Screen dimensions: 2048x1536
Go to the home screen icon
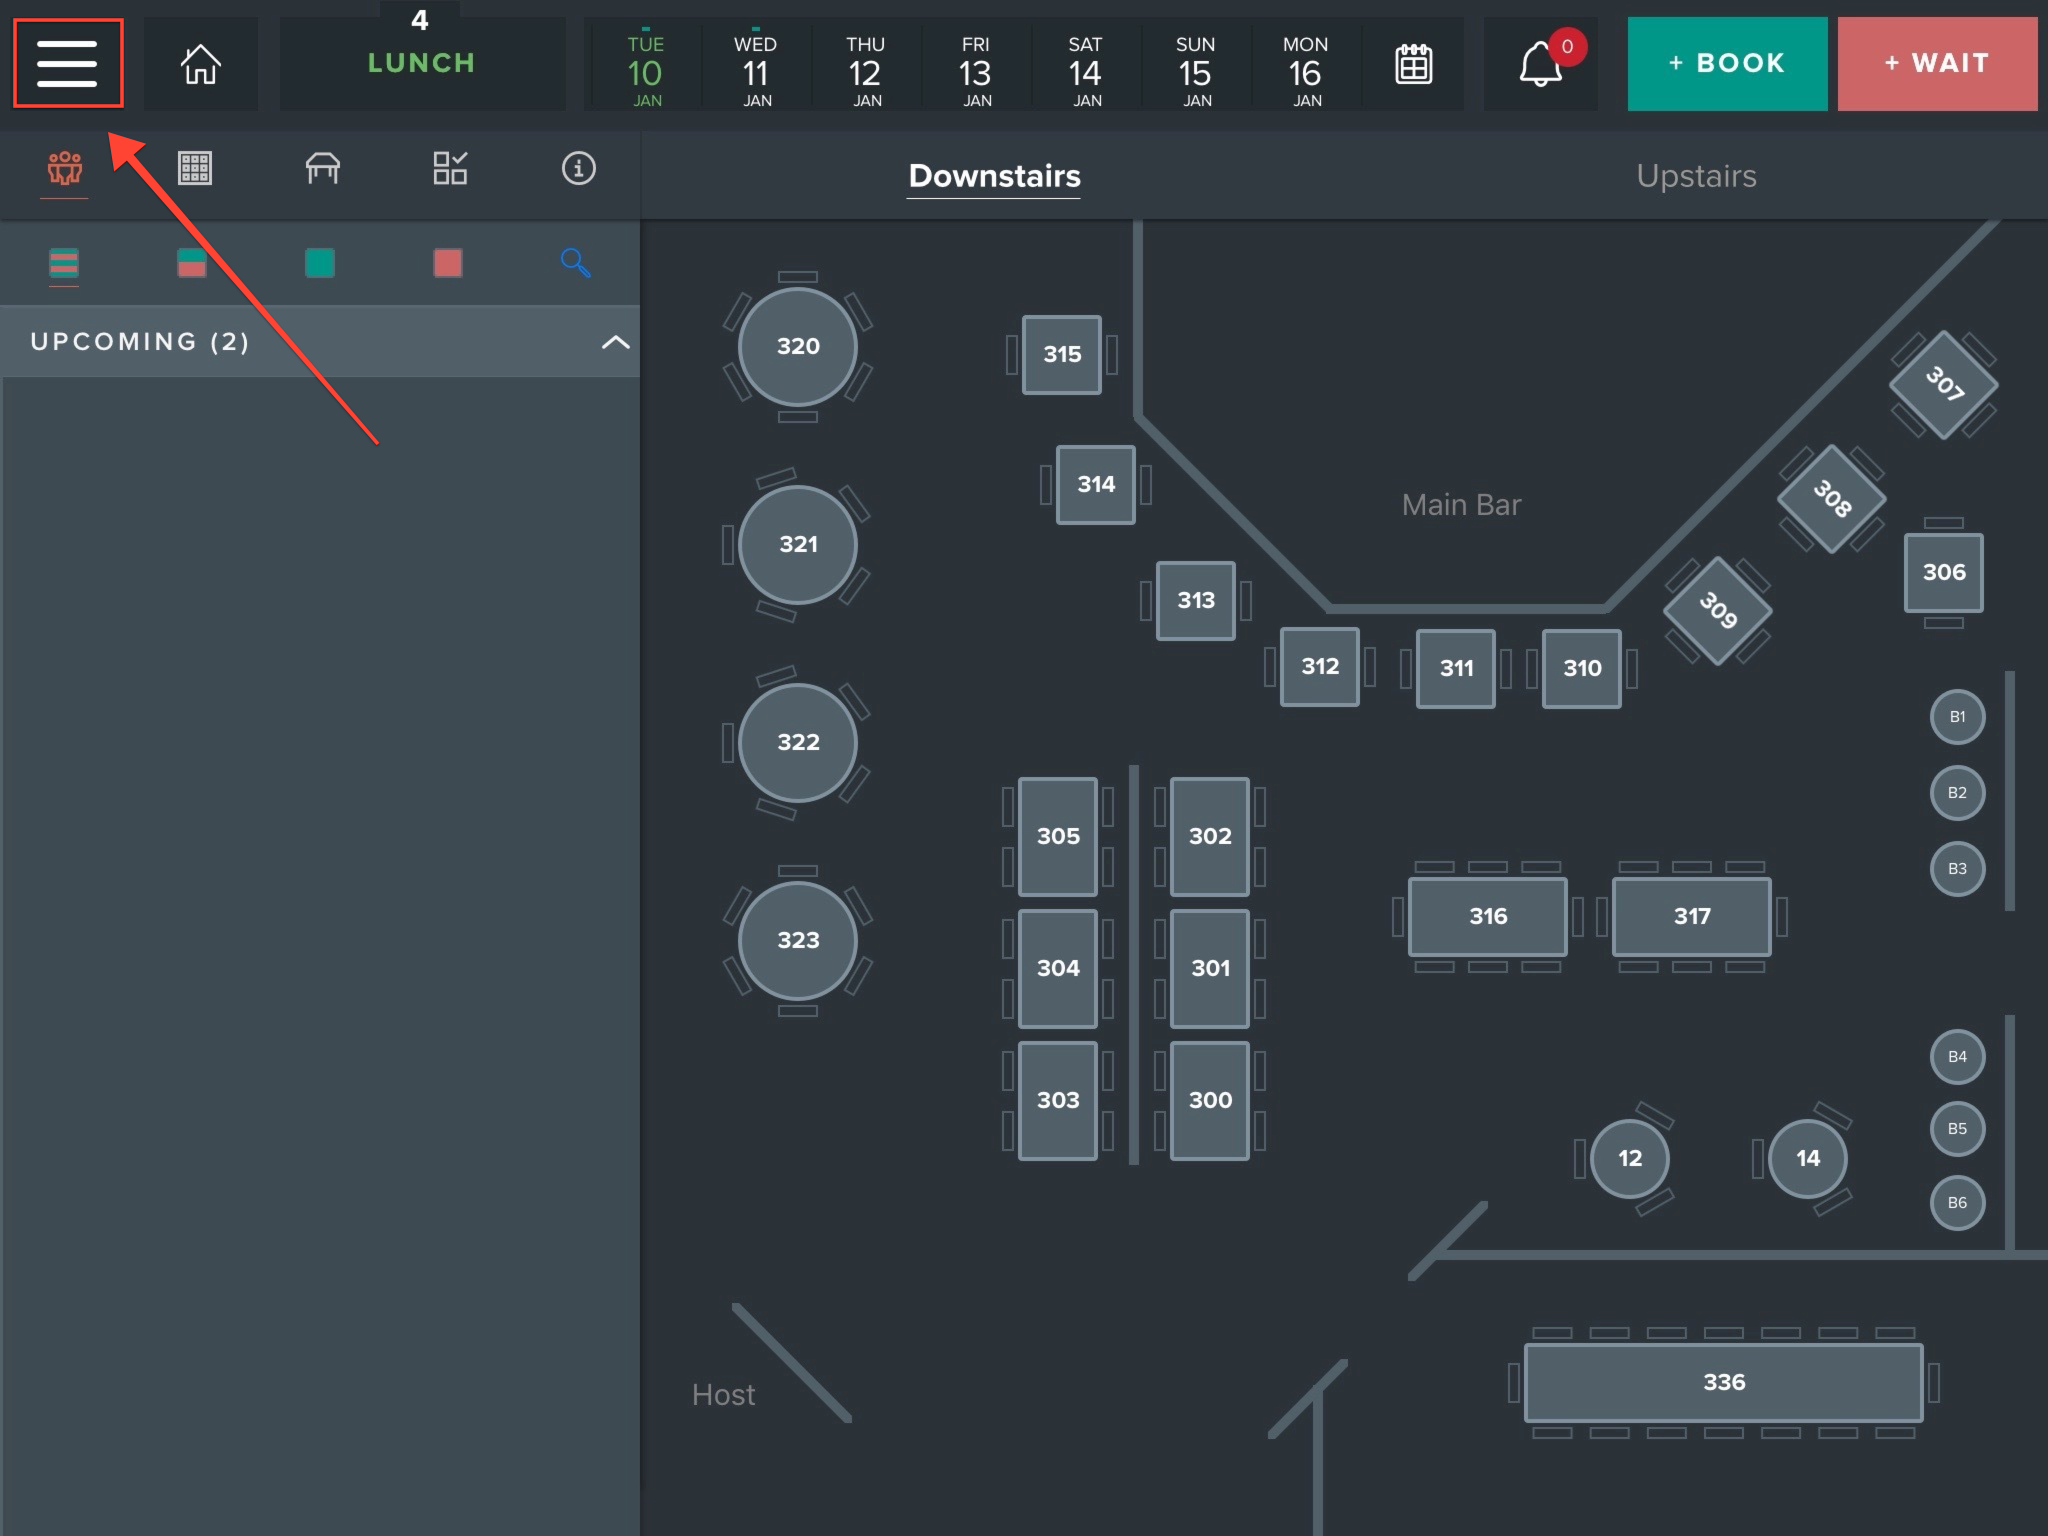[x=200, y=63]
